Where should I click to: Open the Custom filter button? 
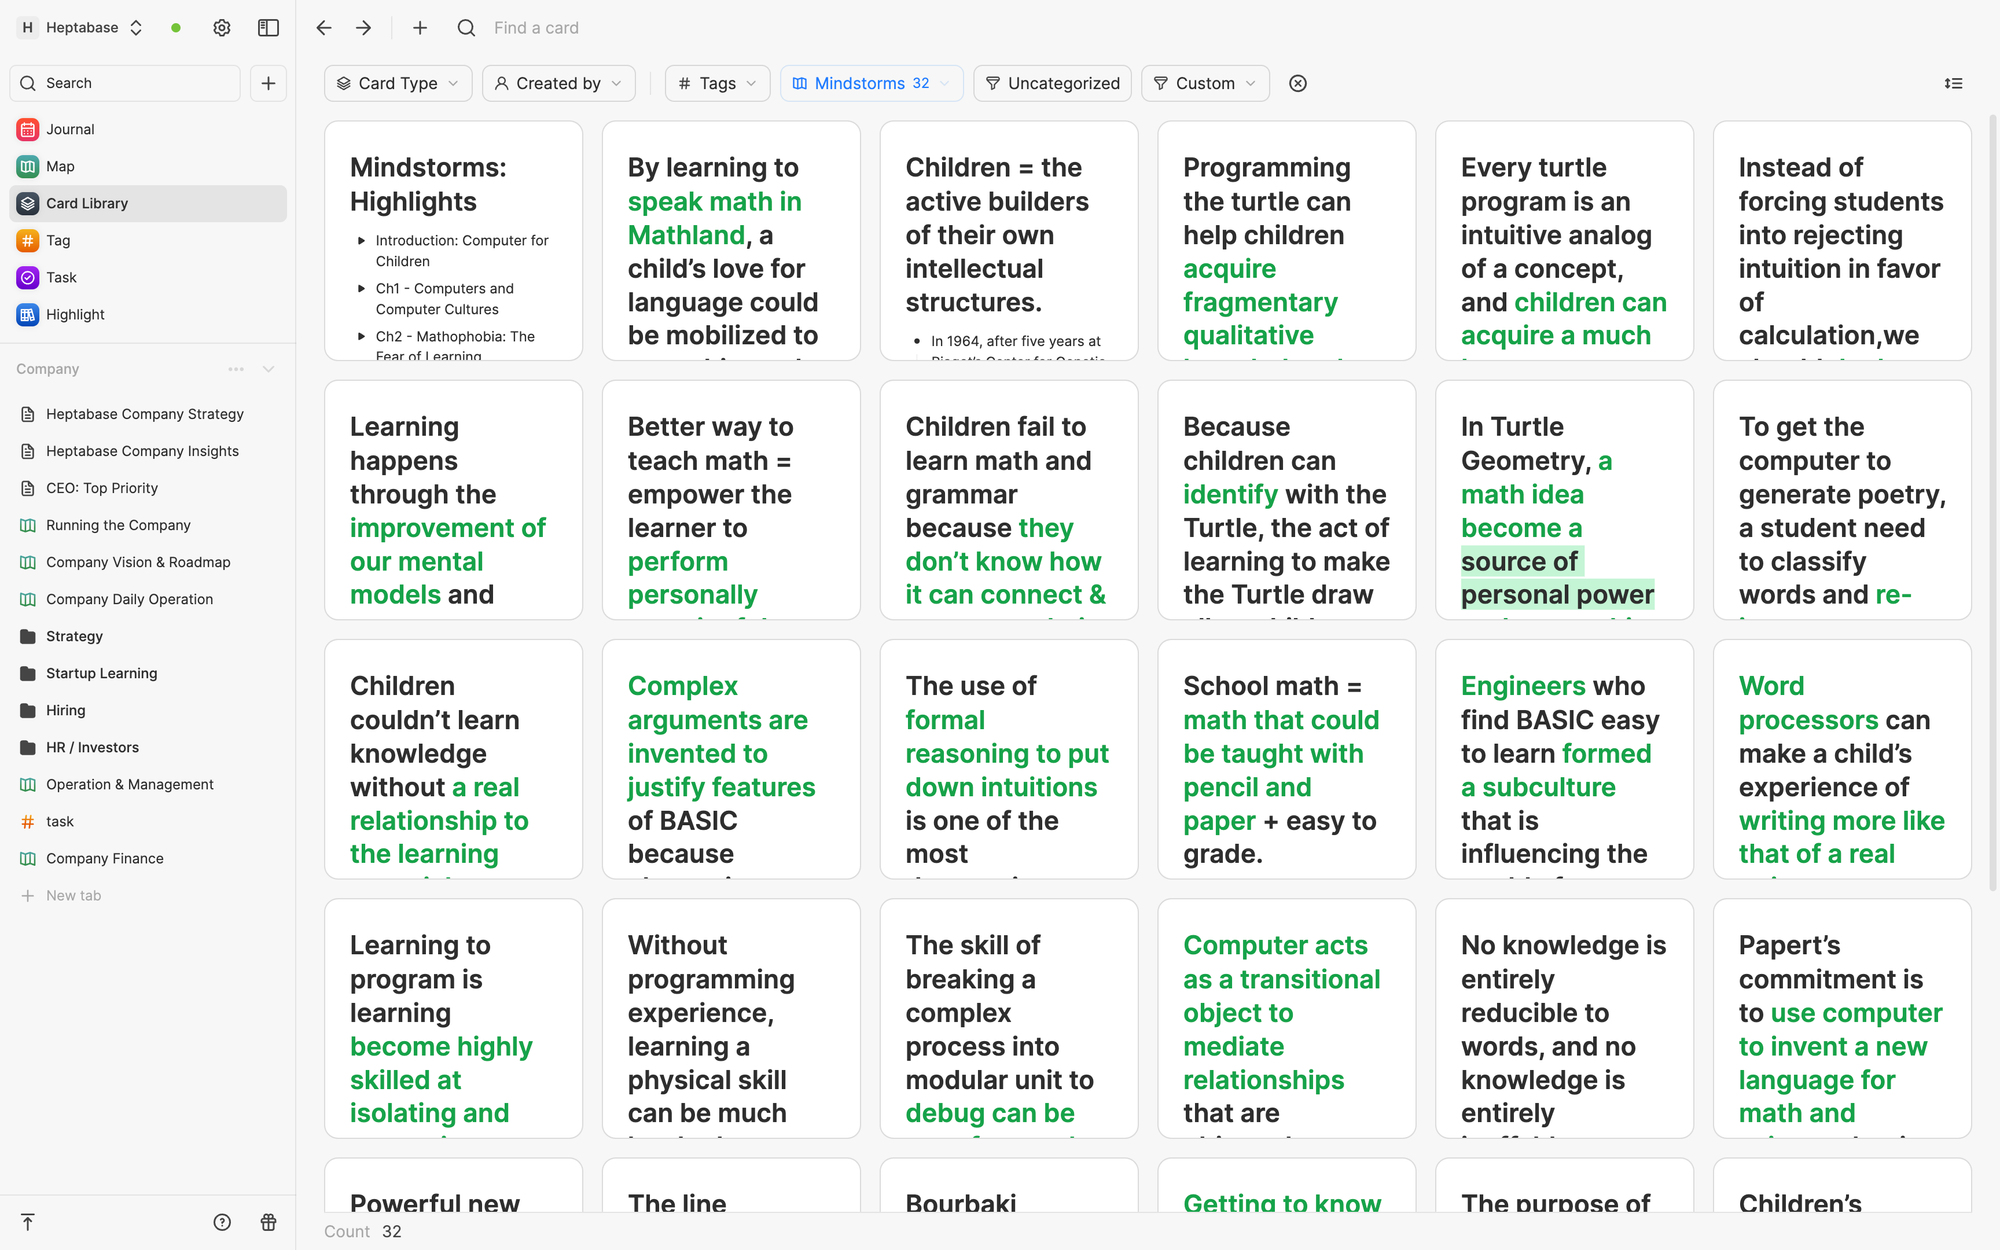pyautogui.click(x=1205, y=83)
